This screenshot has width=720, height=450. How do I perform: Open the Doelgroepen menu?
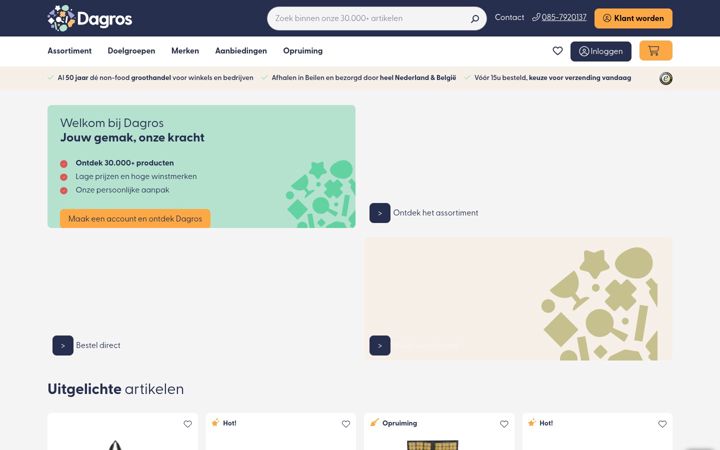point(131,51)
